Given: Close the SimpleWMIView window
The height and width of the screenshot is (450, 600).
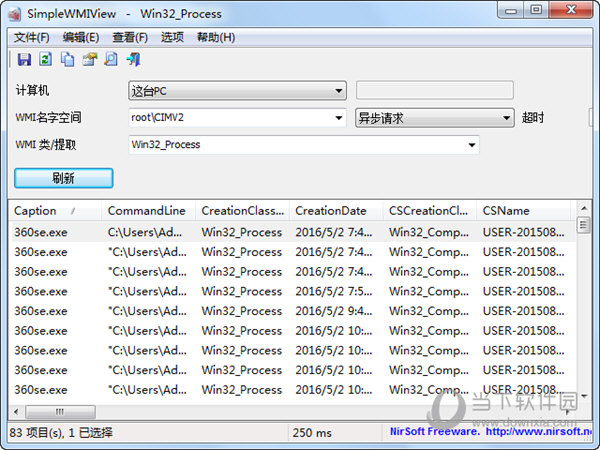Looking at the screenshot, I should (571, 10).
